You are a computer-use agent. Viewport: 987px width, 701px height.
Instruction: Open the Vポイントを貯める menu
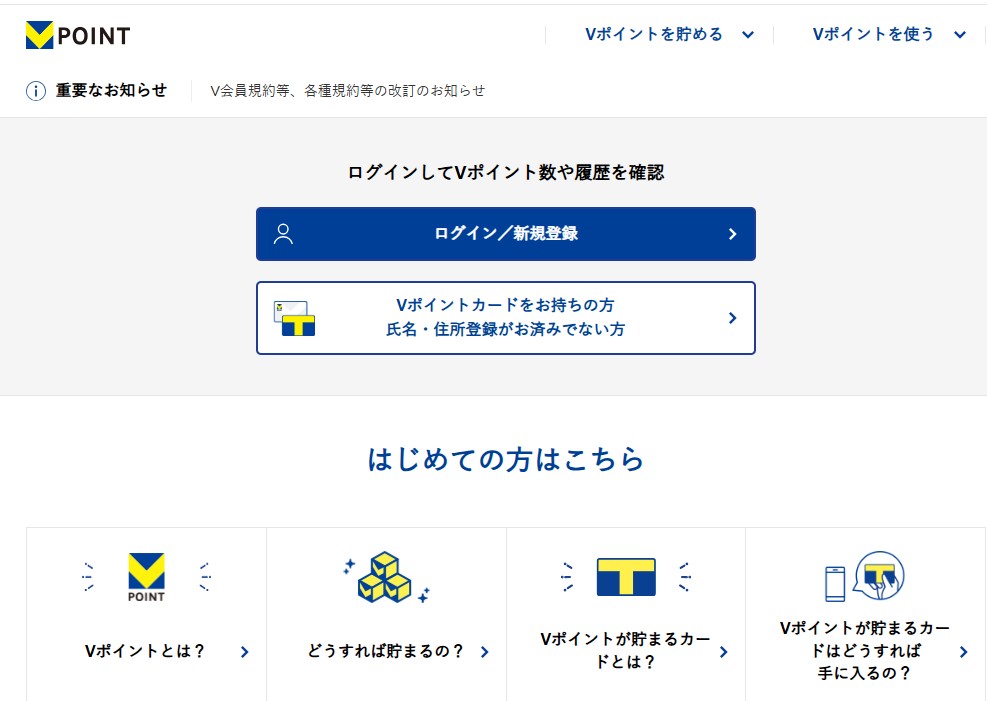[x=654, y=34]
